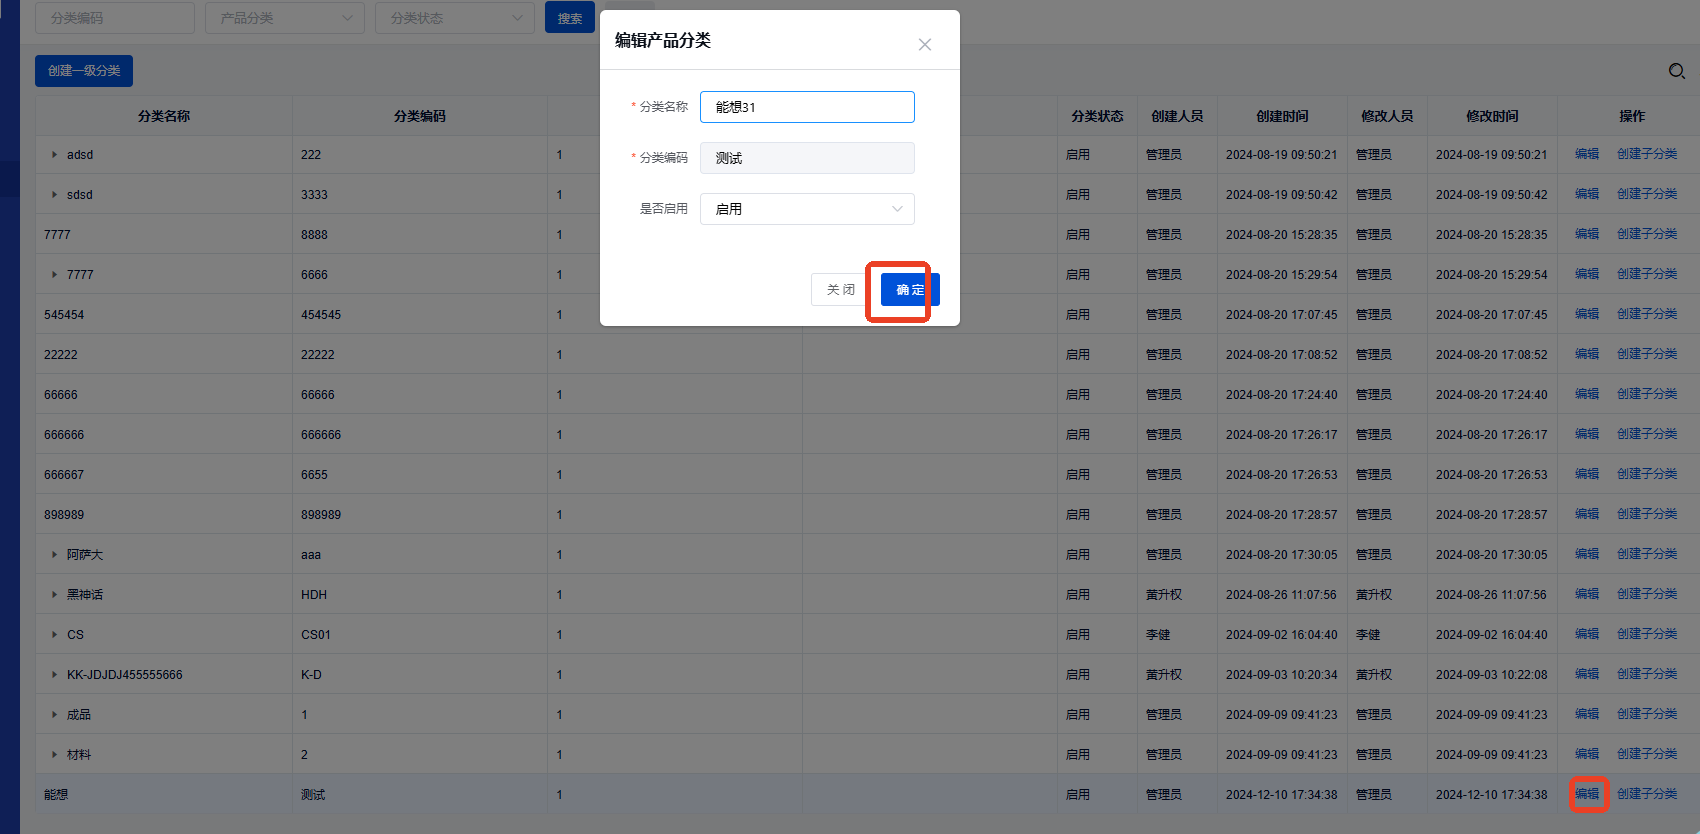Expand the 黑神话 tree row

tap(54, 595)
